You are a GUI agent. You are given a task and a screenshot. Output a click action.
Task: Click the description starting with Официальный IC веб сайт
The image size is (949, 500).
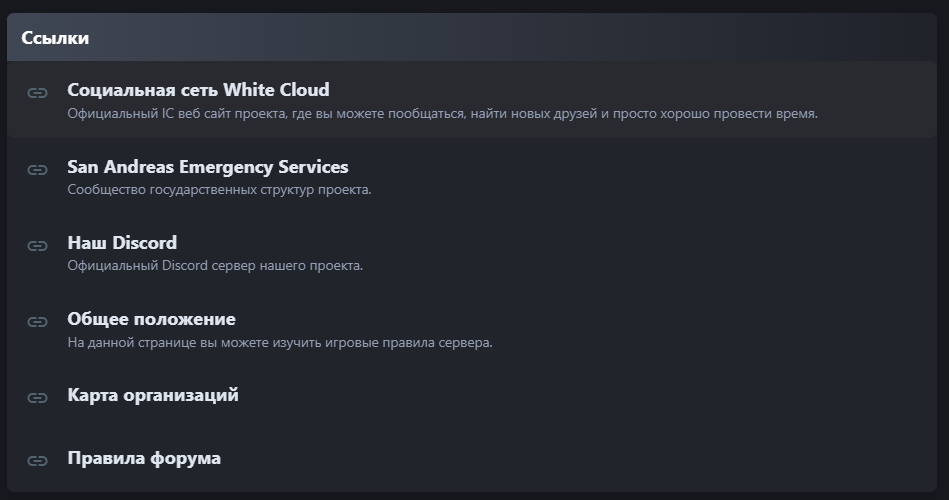pyautogui.click(x=442, y=113)
